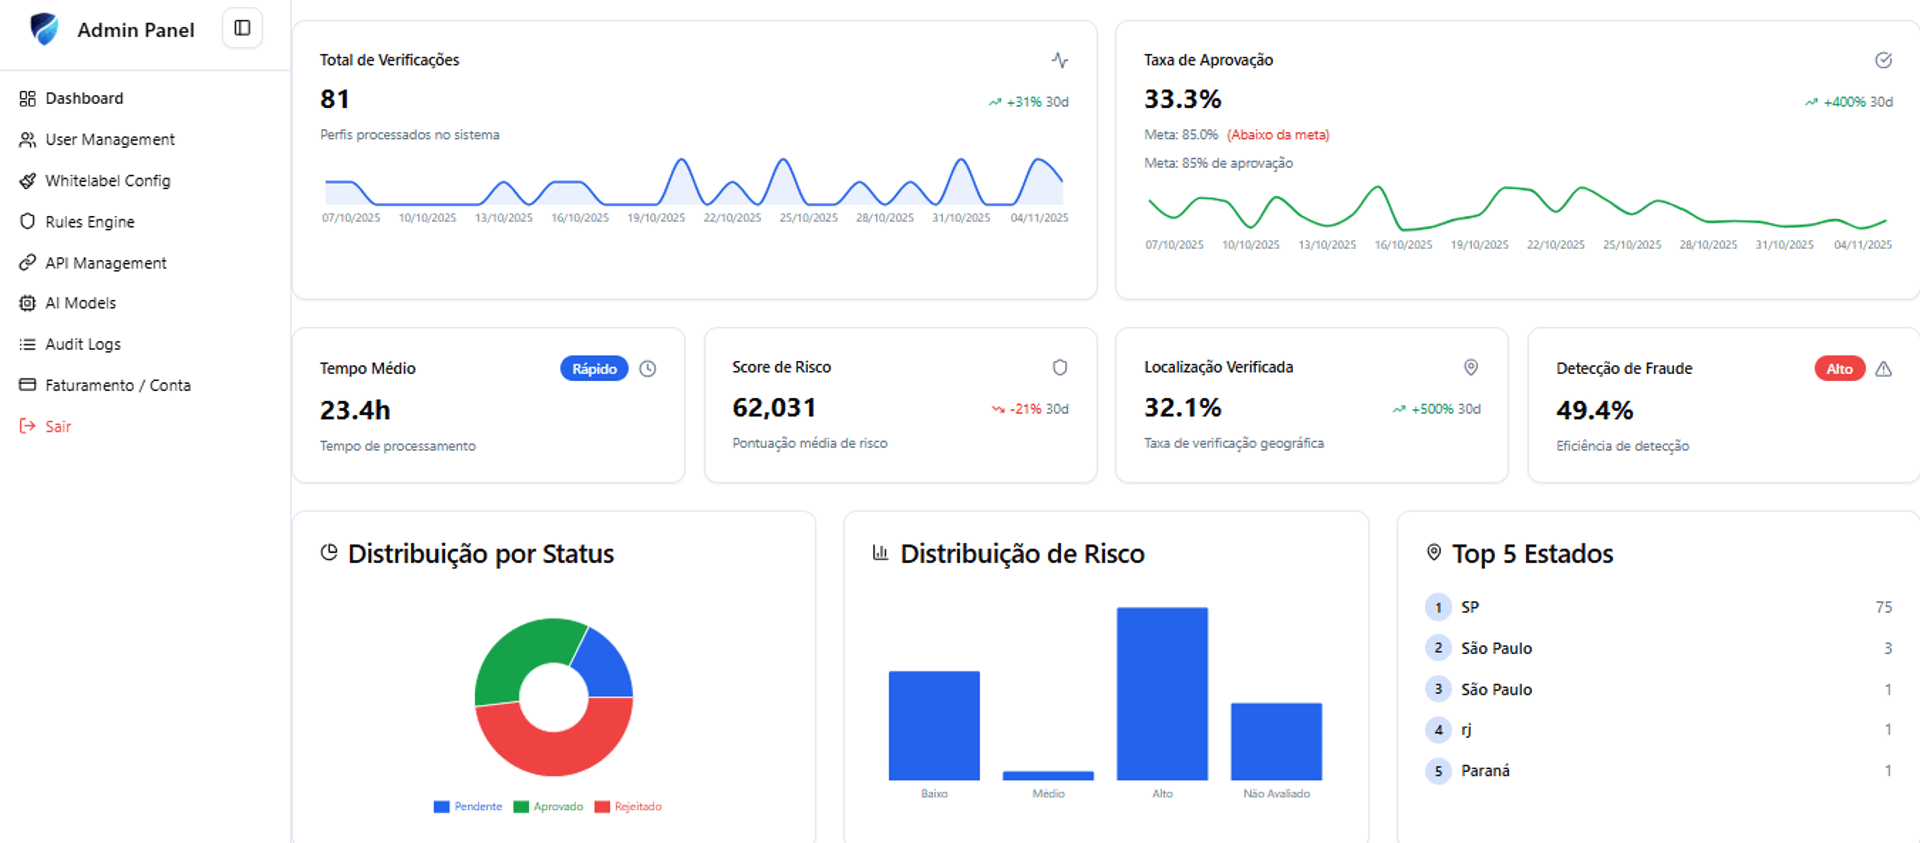Click the clock icon on Tempo Médio
The height and width of the screenshot is (843, 1920).
pyautogui.click(x=648, y=369)
